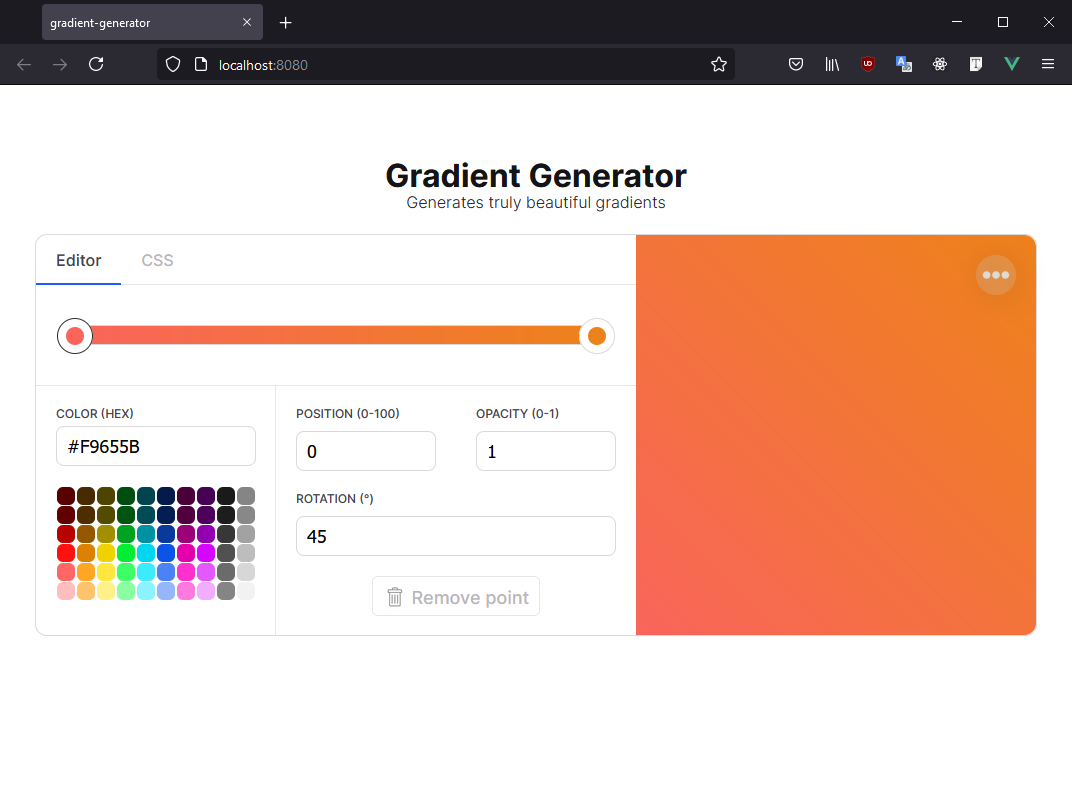
Task: Open a new browser tab
Action: (x=285, y=22)
